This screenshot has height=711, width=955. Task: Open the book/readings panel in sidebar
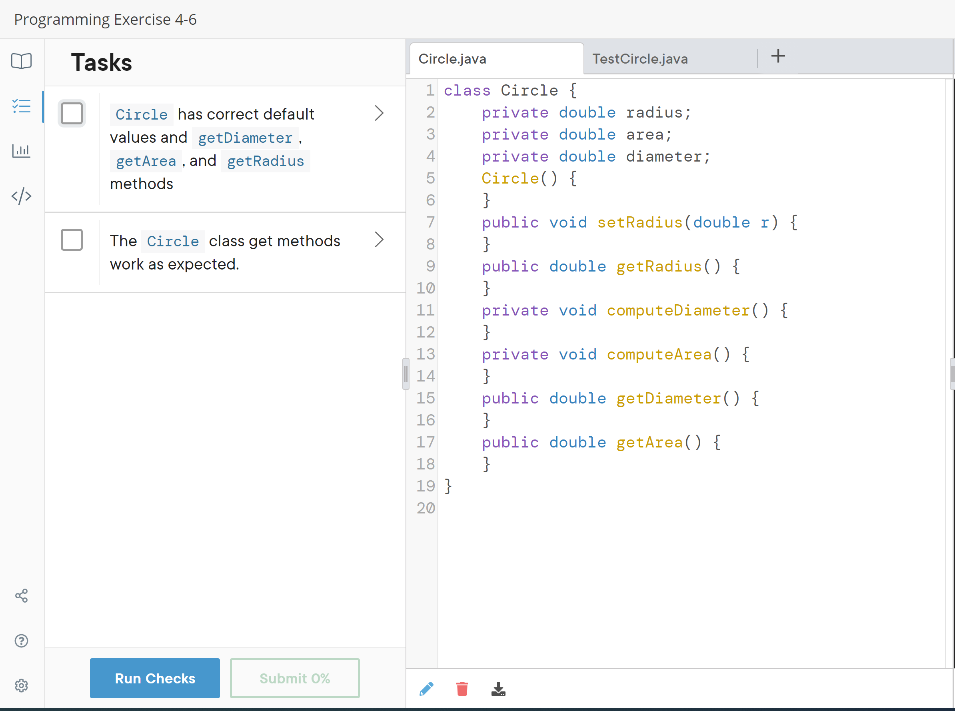click(x=21, y=60)
